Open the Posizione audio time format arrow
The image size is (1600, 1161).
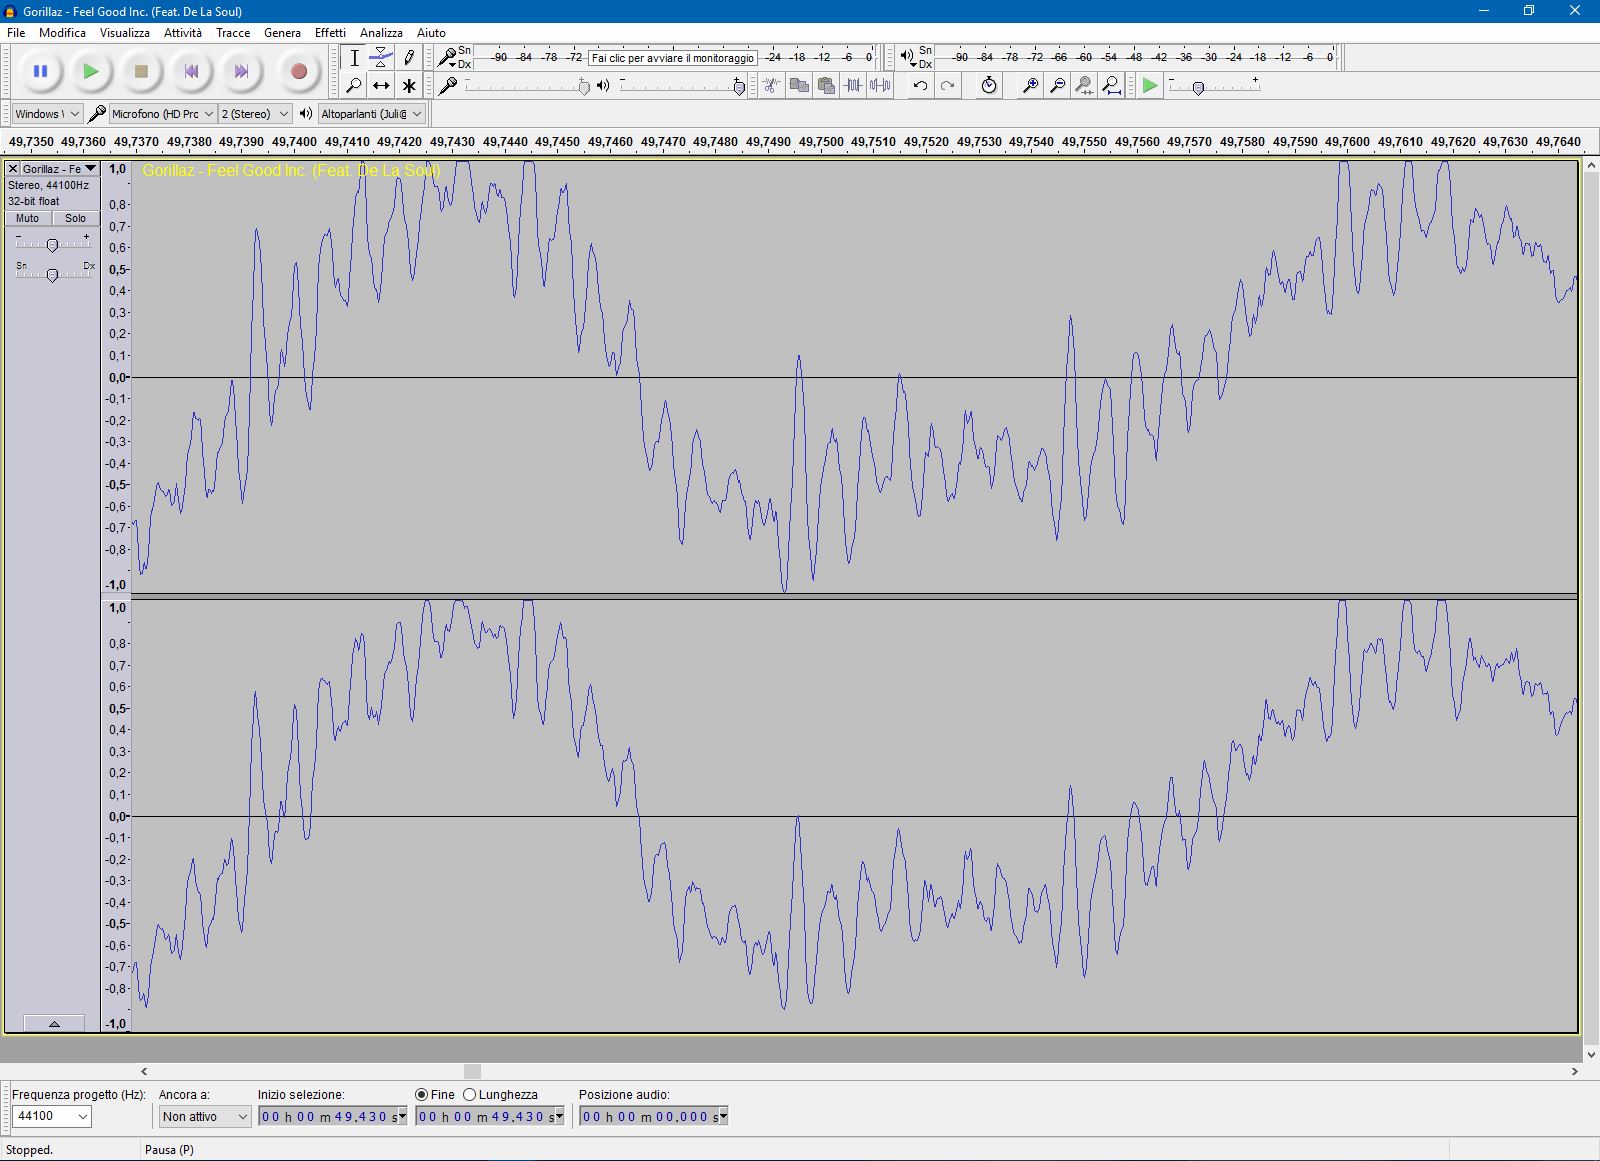723,1116
